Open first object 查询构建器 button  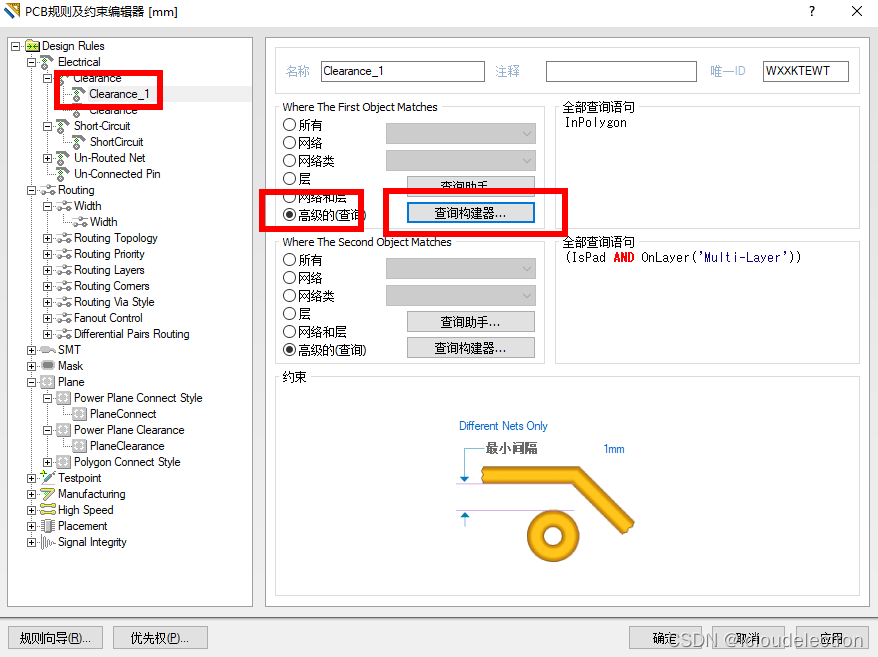(470, 213)
